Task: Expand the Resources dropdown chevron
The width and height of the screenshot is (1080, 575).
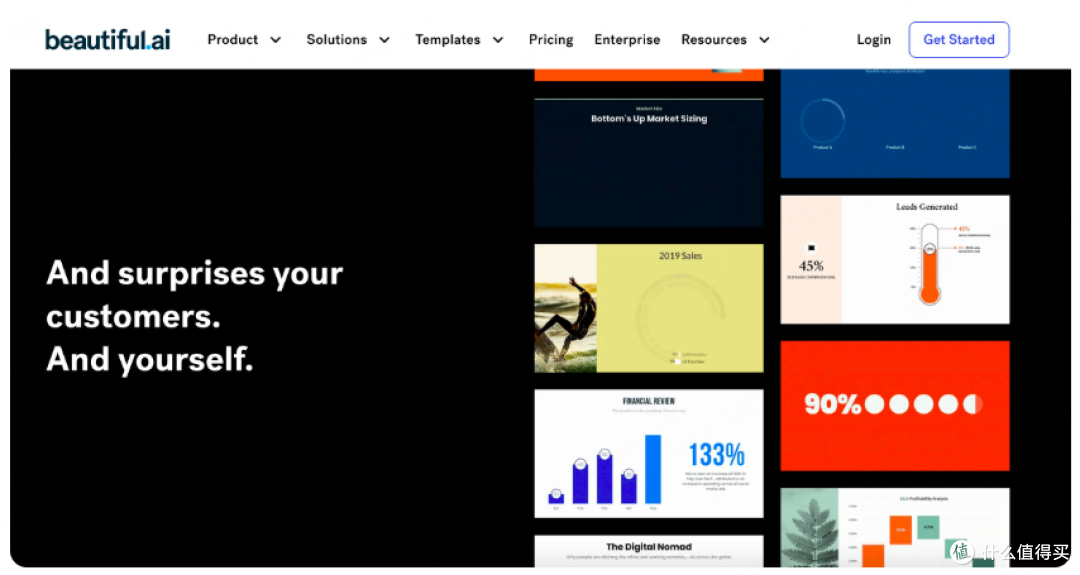Action: (764, 40)
